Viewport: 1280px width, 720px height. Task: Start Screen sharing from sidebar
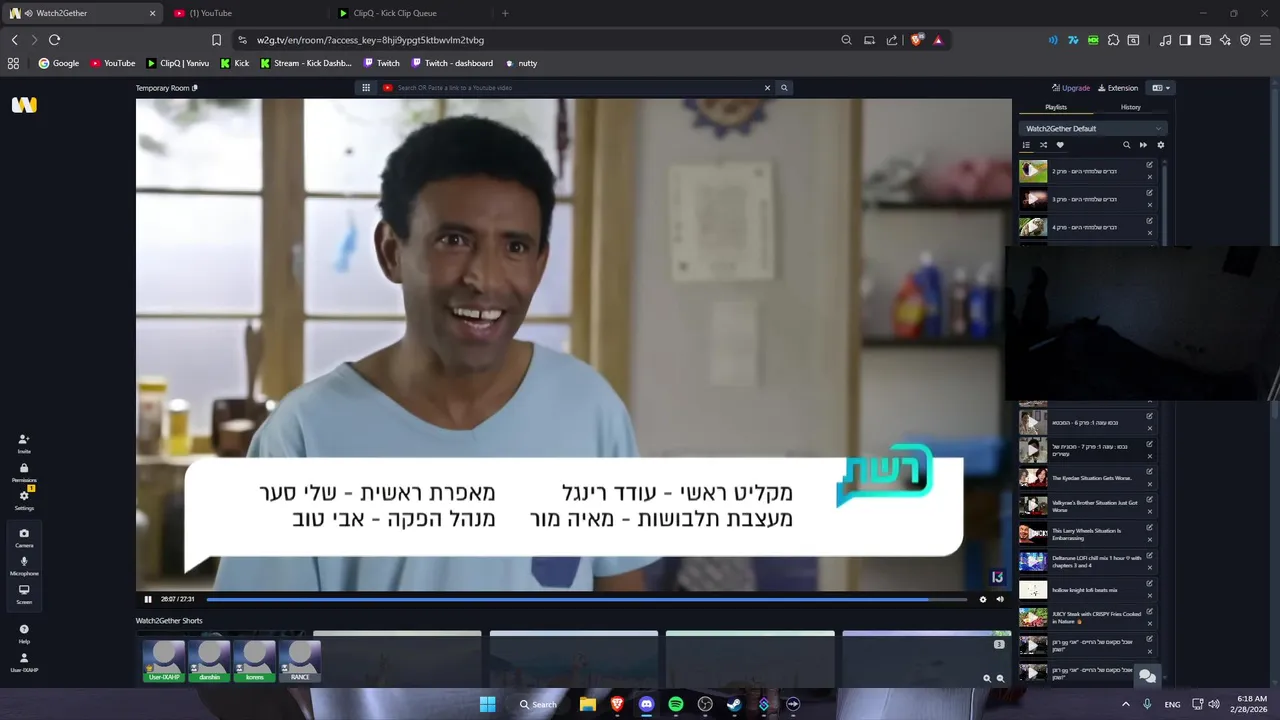click(x=24, y=593)
